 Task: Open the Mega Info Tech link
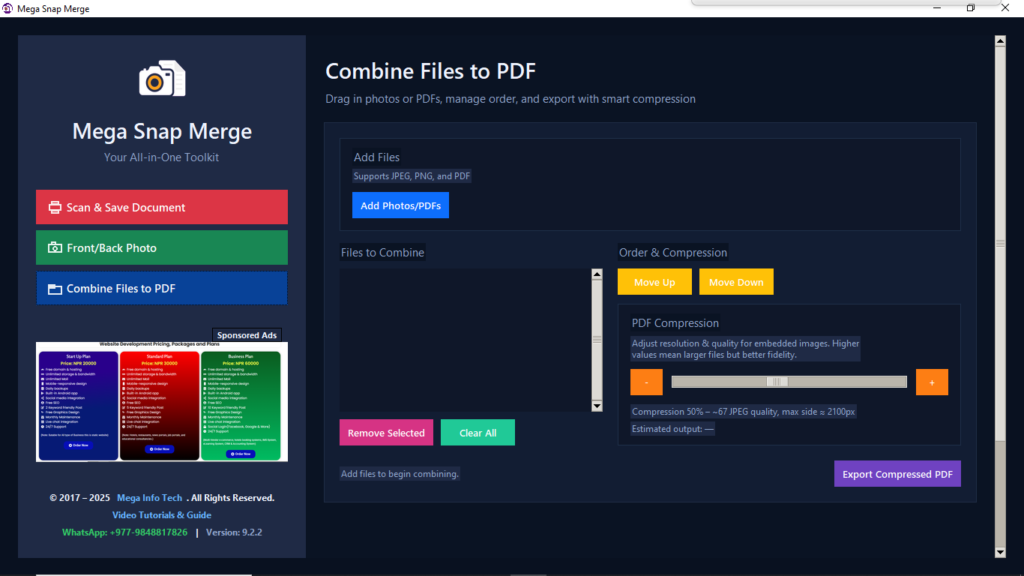[x=149, y=497]
